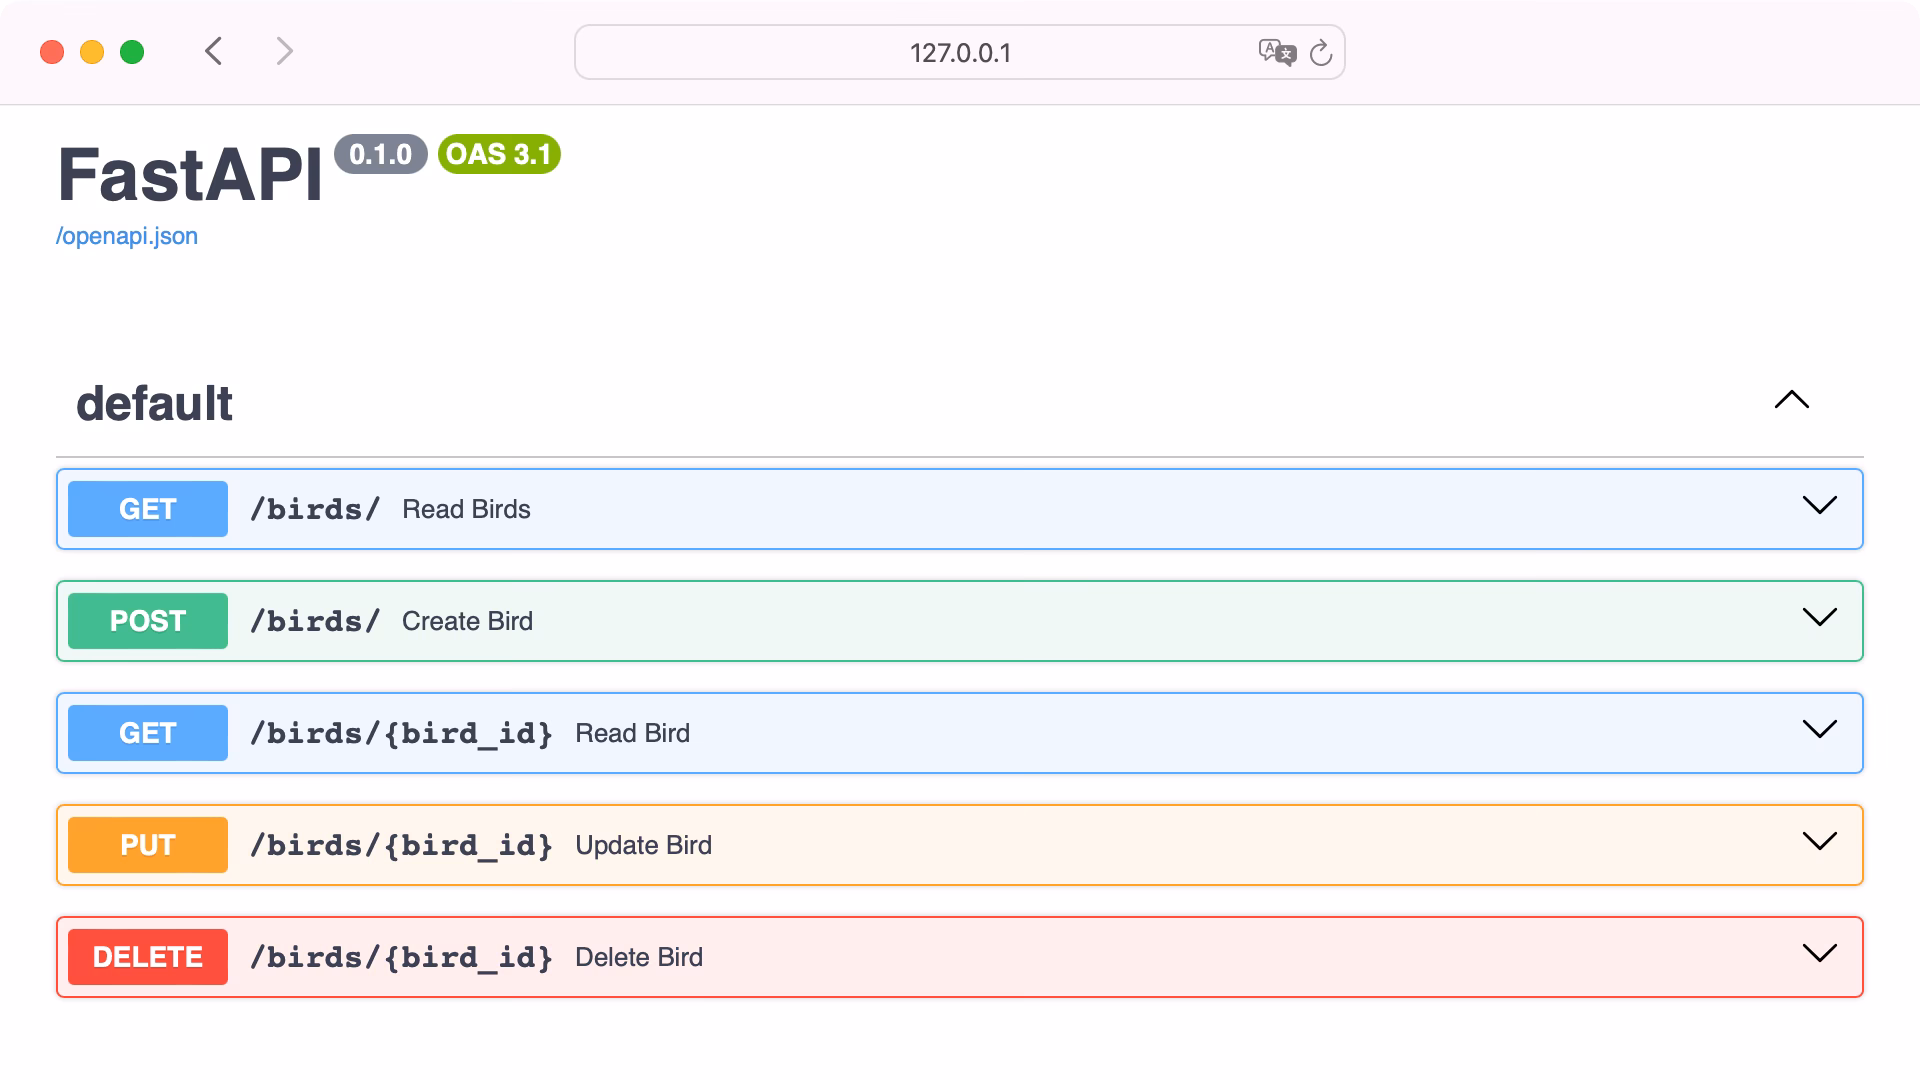
Task: Click the browser forward arrow
Action: point(284,51)
